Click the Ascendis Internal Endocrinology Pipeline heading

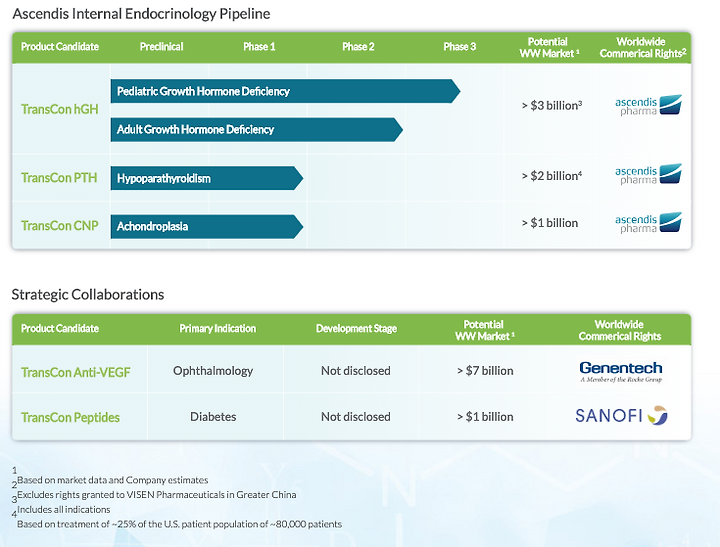tap(141, 14)
